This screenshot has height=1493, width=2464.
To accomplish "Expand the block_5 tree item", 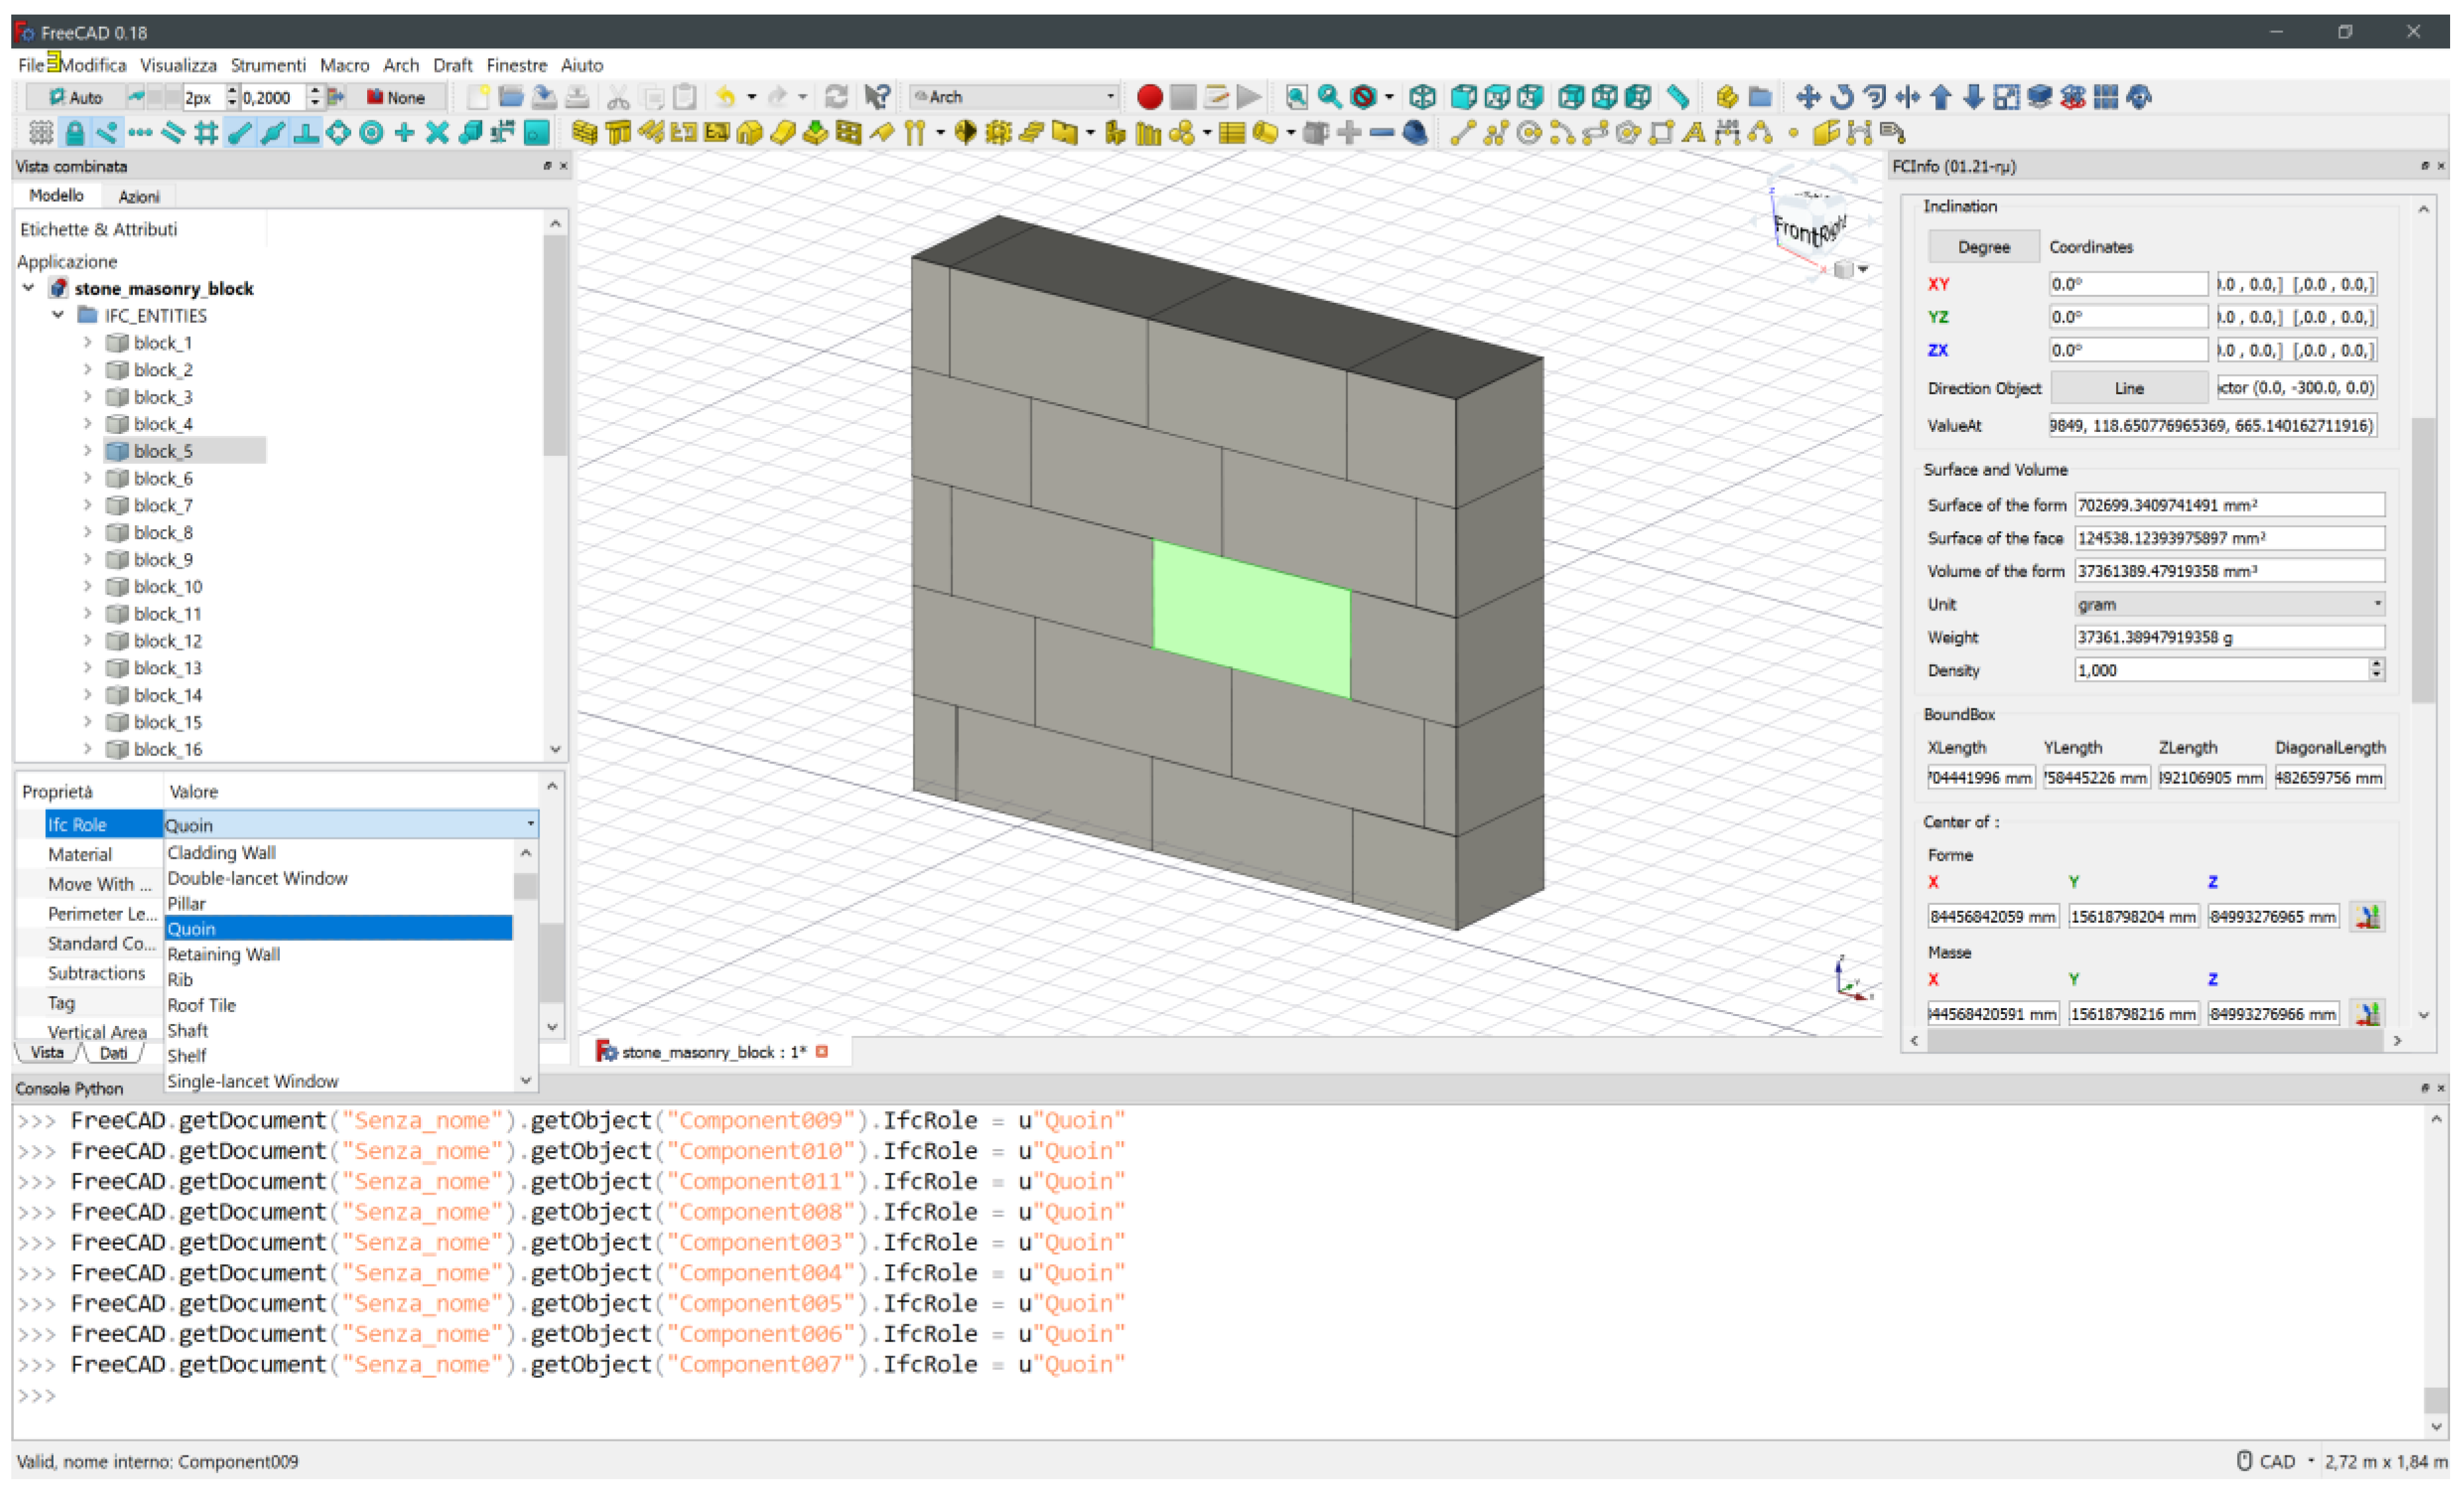I will tap(87, 451).
